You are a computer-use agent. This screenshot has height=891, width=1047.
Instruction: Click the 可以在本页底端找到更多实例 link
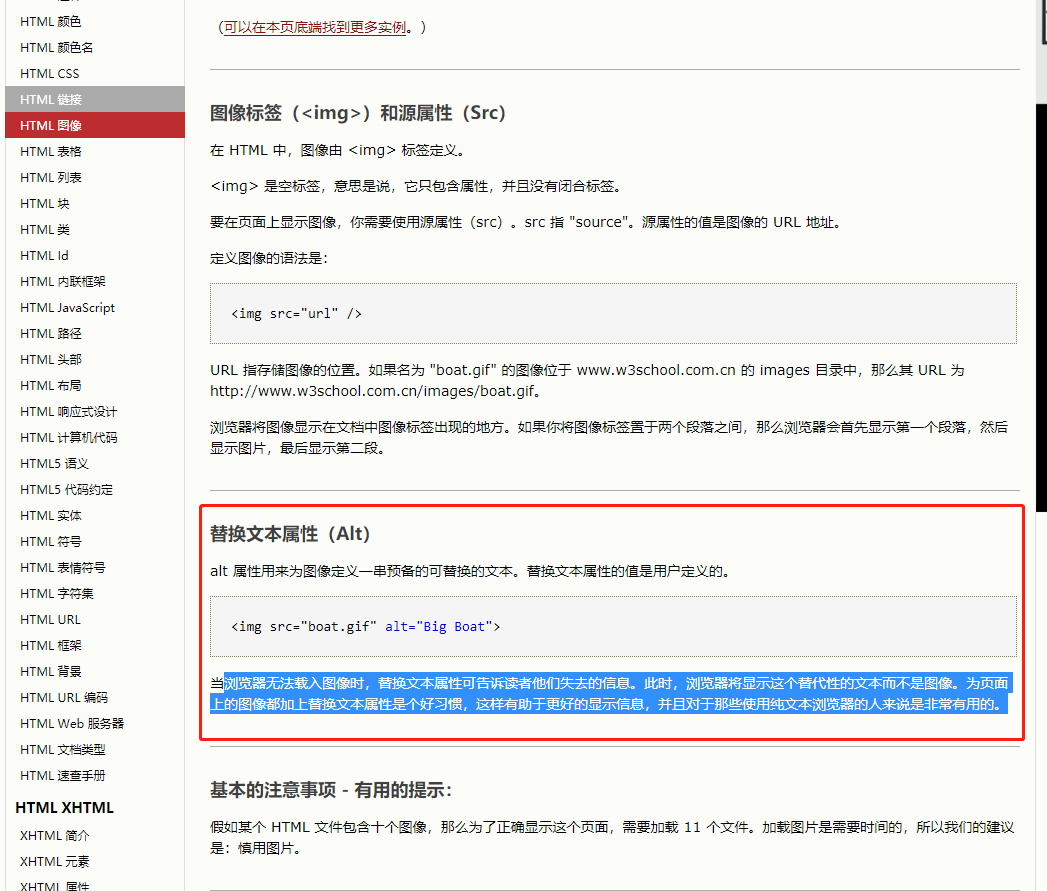coord(311,28)
